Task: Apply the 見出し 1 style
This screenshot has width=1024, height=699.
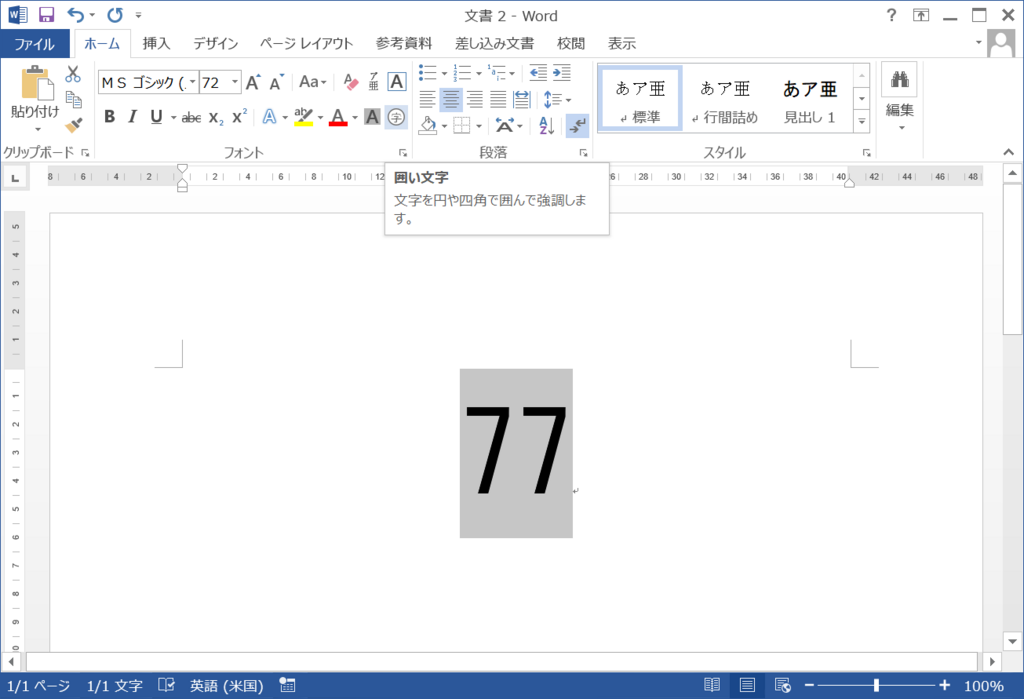Action: tap(810, 97)
